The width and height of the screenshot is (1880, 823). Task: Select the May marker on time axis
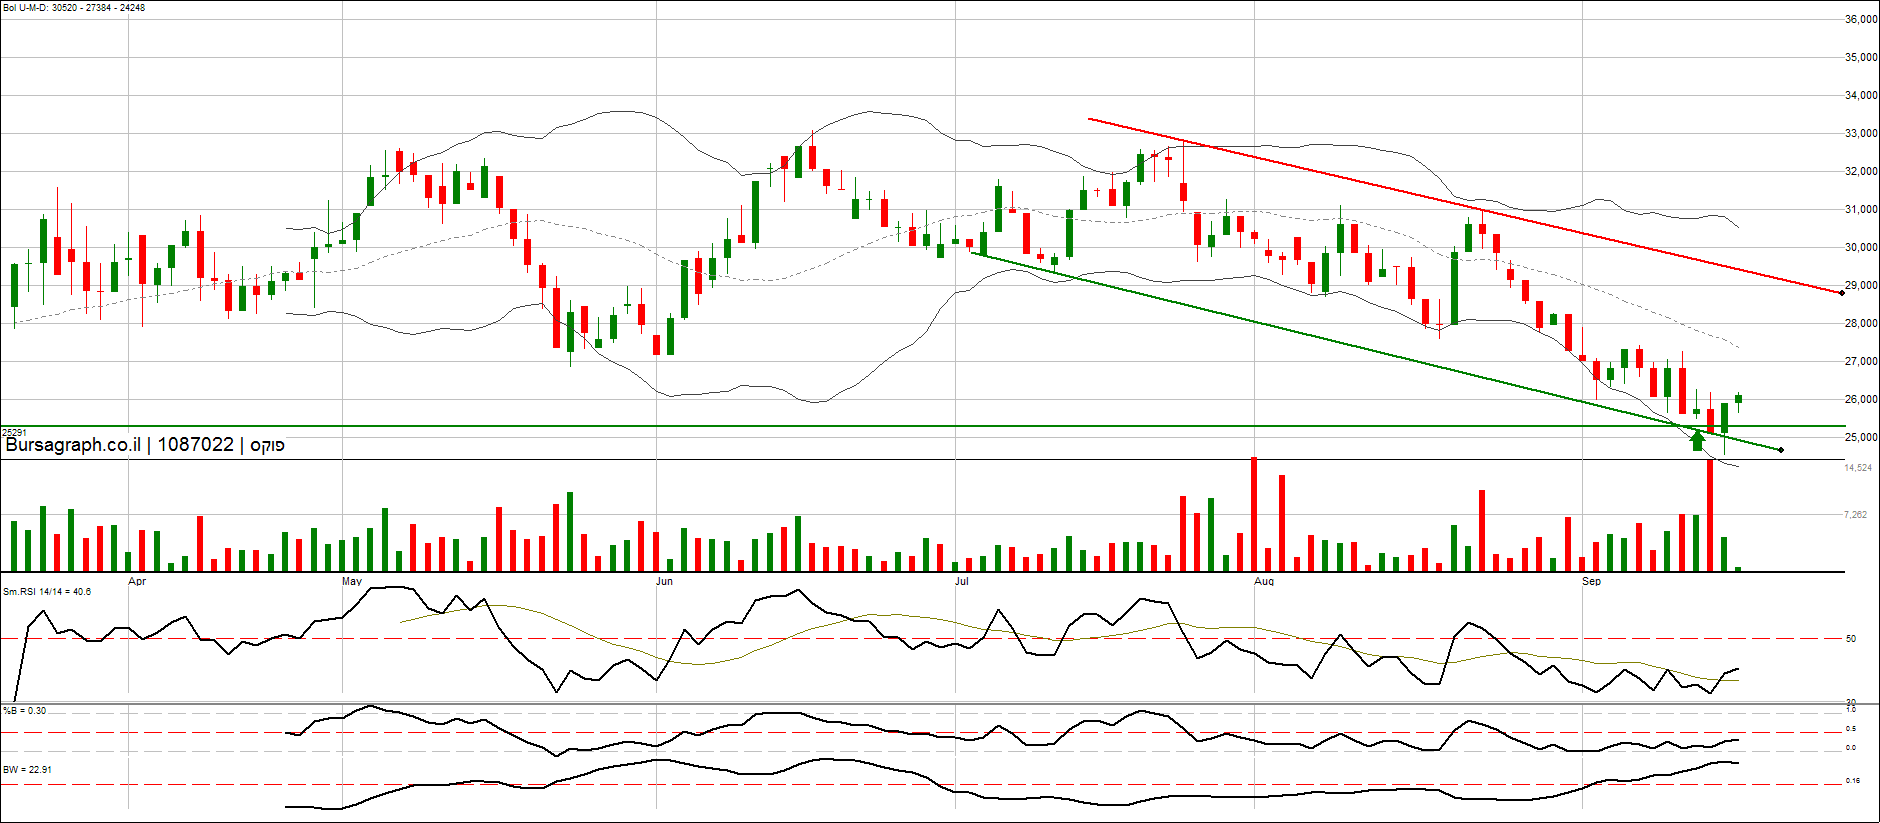coord(351,581)
